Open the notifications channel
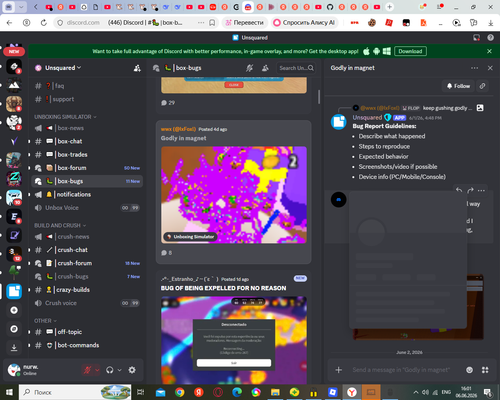The image size is (500, 400). coord(87,194)
